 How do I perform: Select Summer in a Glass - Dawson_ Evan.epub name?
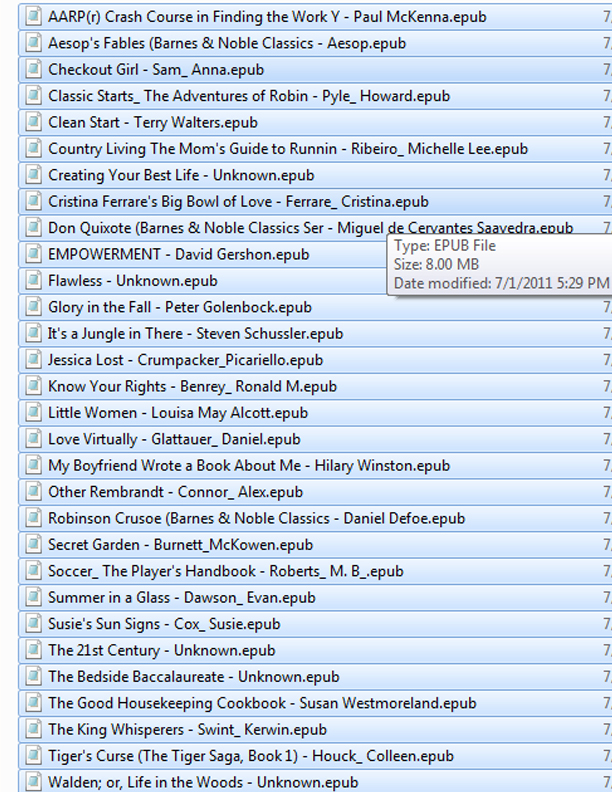tap(182, 597)
